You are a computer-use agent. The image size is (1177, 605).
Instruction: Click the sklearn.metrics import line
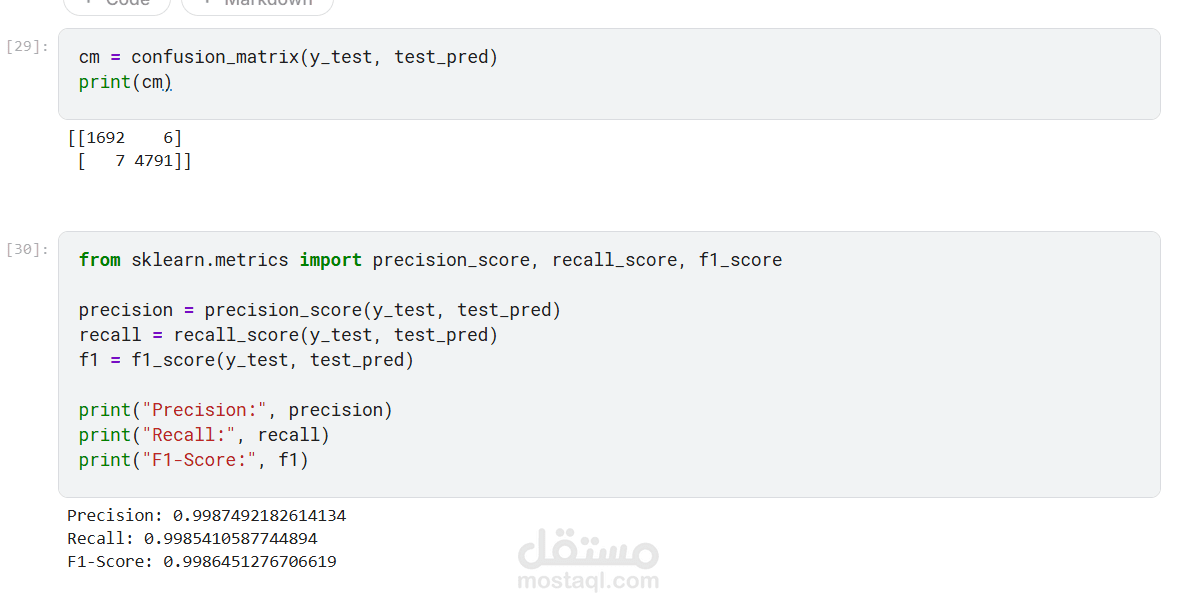tap(430, 260)
